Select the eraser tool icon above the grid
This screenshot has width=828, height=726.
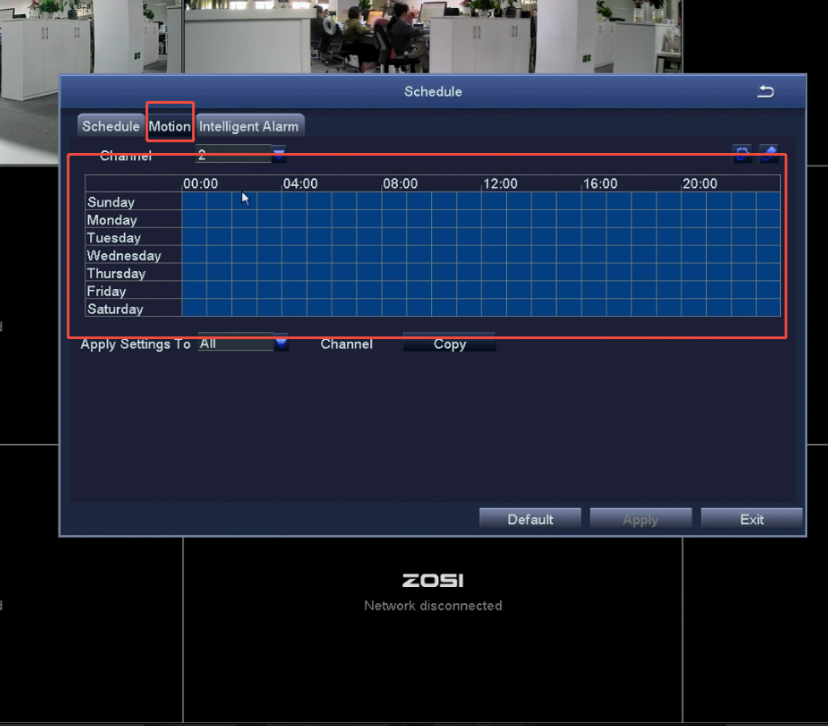(x=769, y=154)
